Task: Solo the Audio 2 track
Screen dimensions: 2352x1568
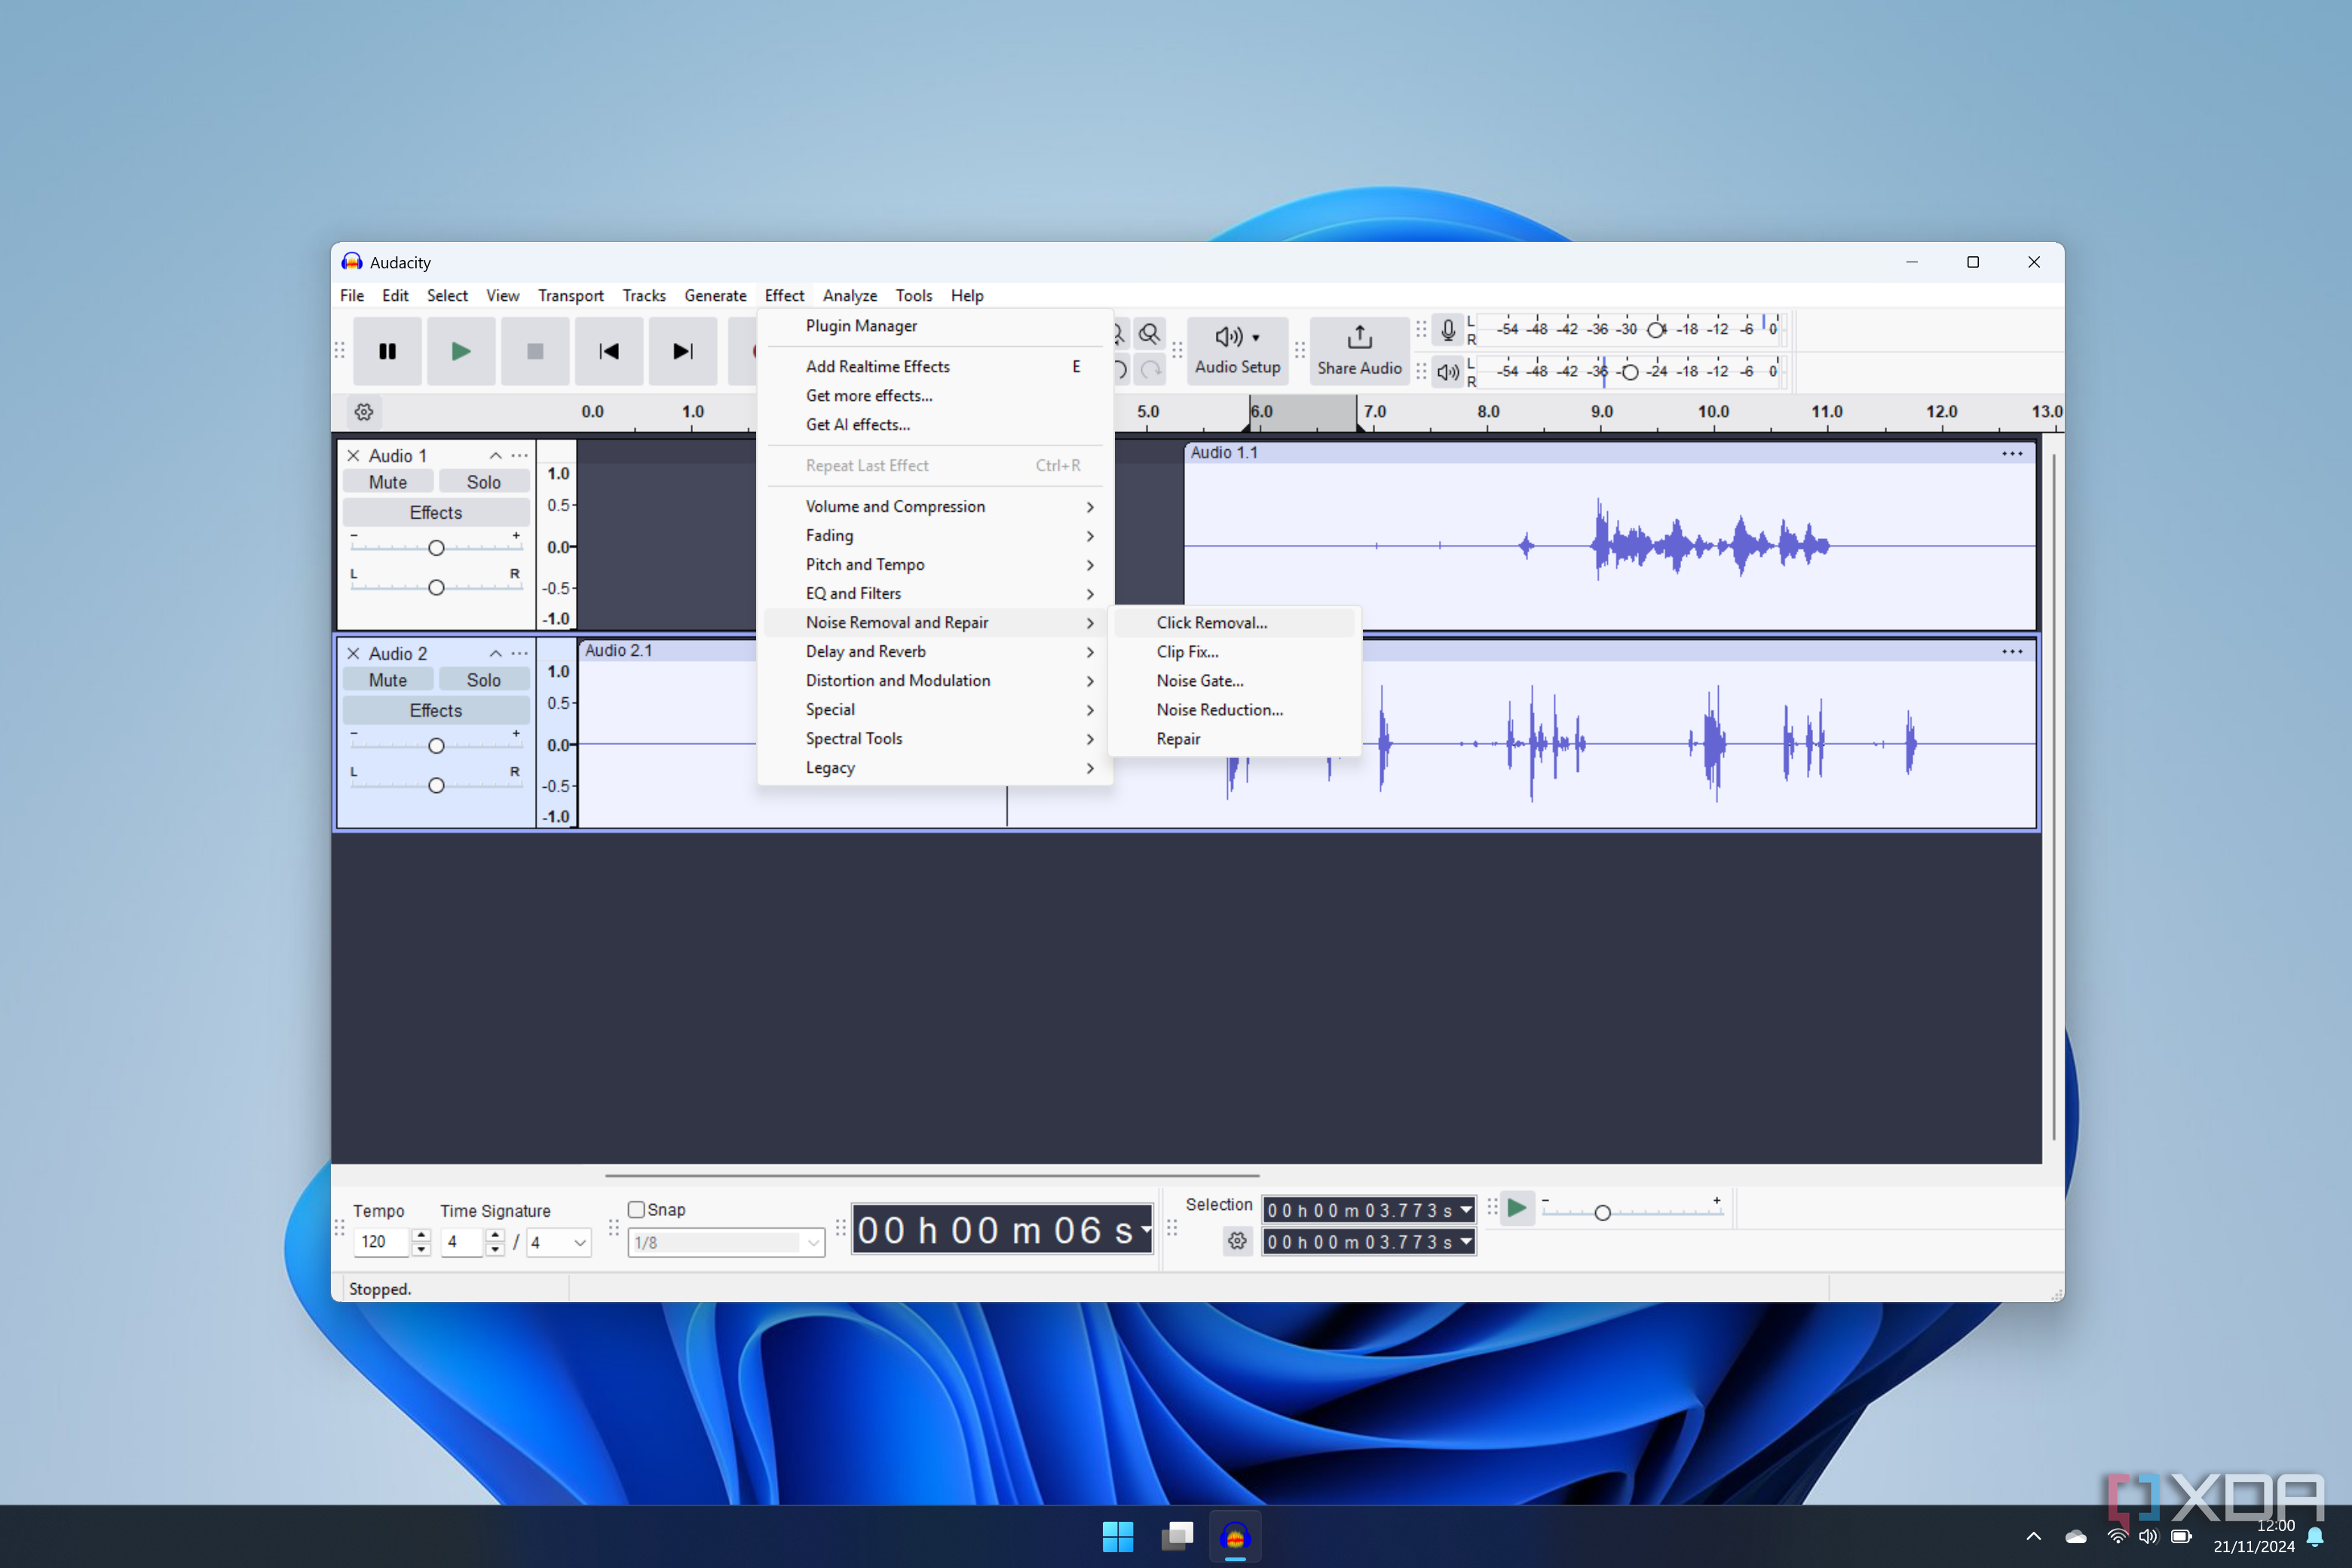Action: 484,680
